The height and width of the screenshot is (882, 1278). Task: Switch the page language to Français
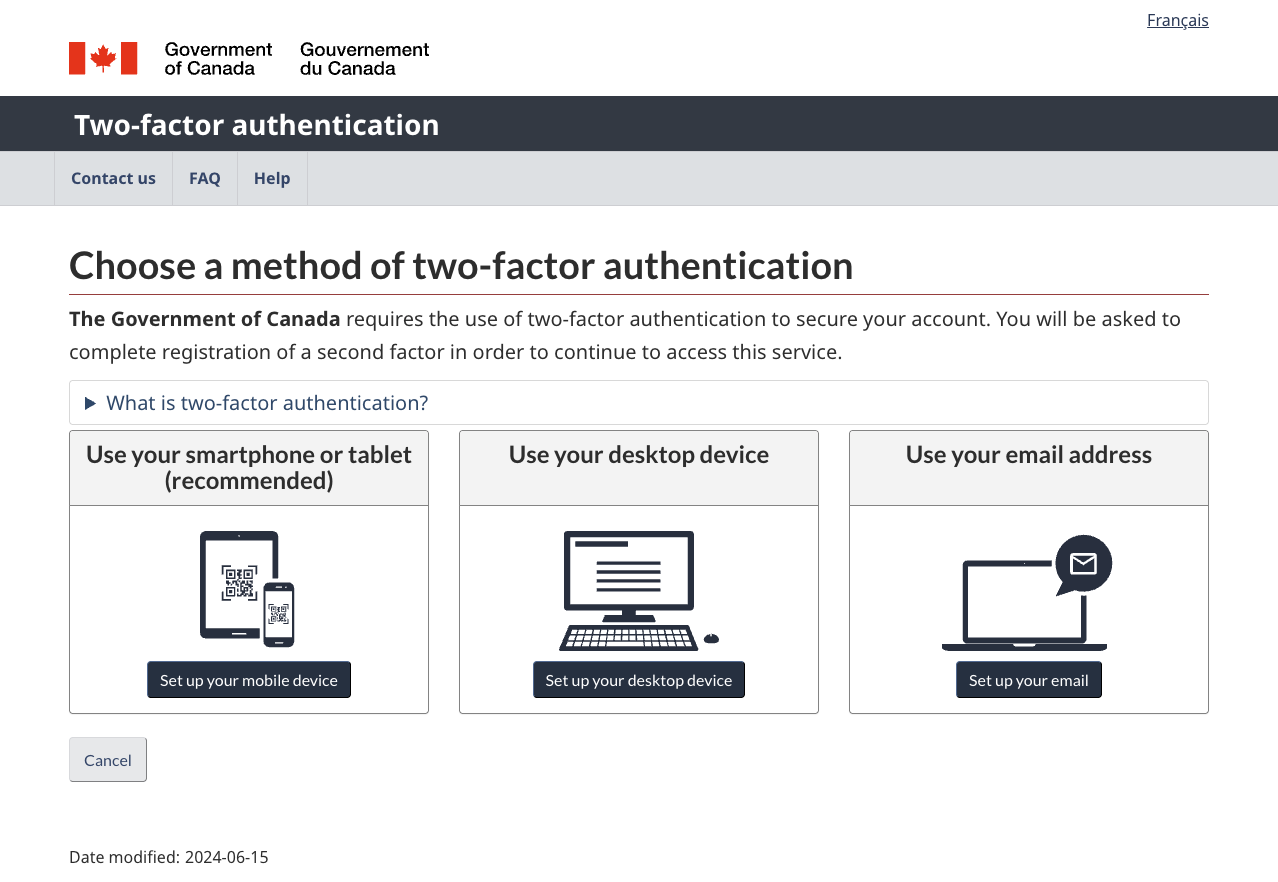[x=1177, y=19]
